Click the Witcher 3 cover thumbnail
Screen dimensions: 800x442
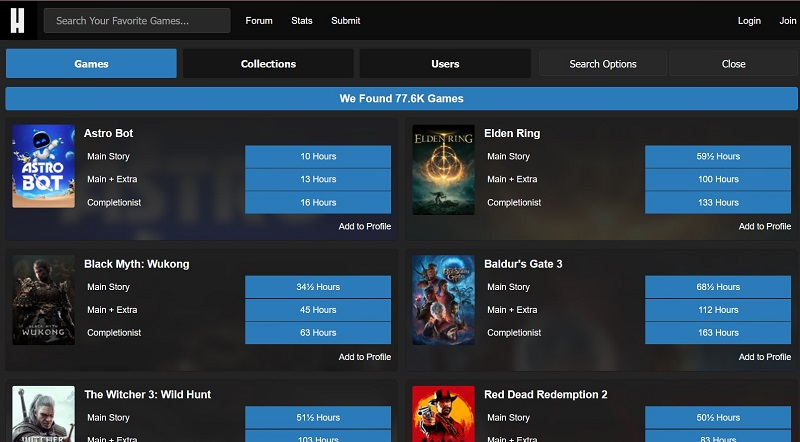(43, 414)
